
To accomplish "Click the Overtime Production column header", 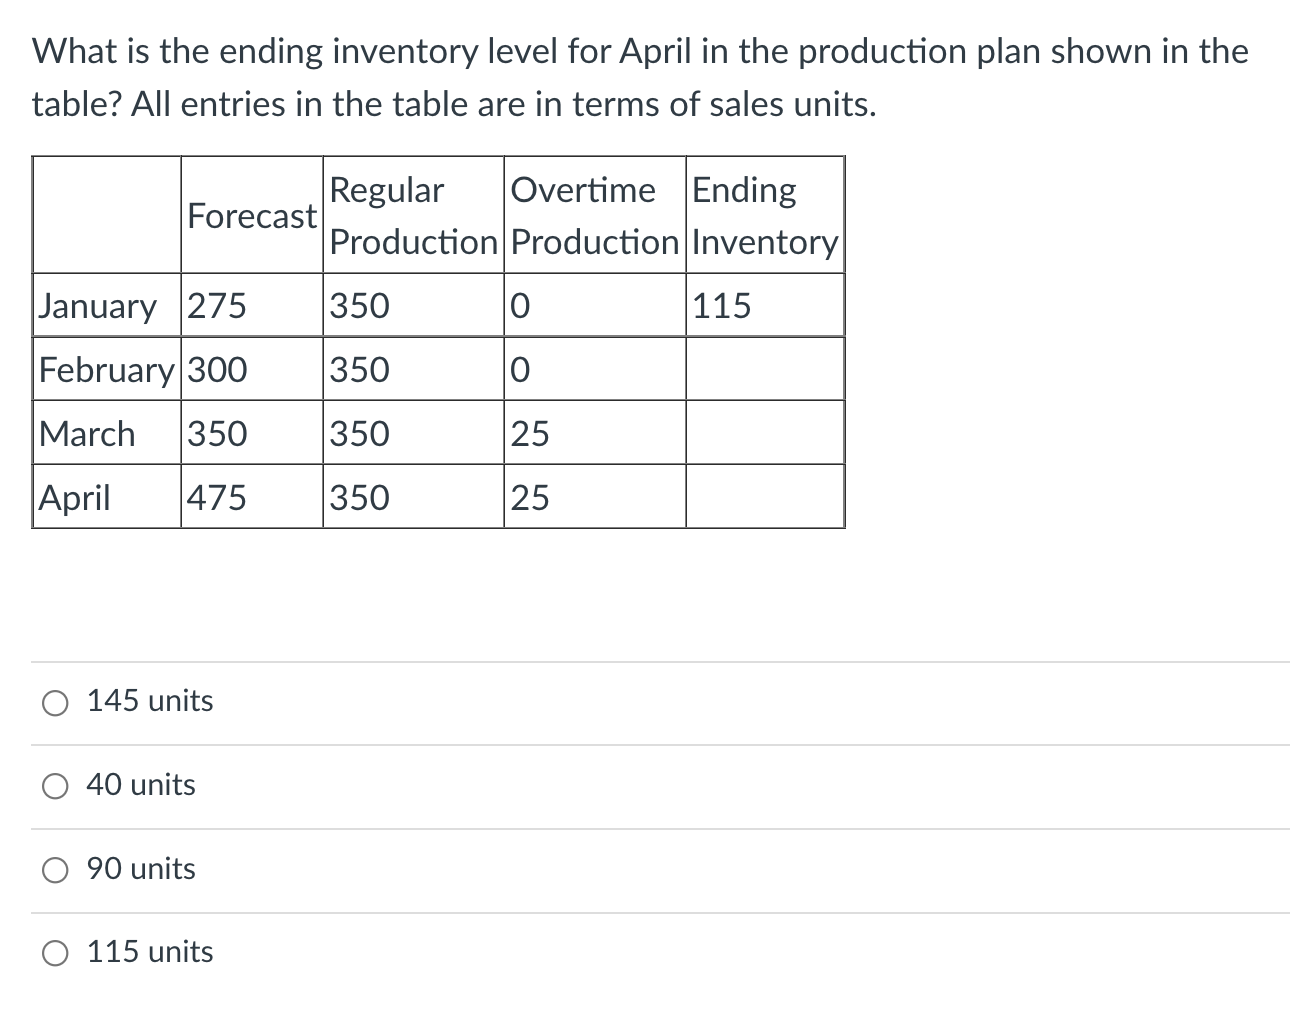I will (594, 214).
